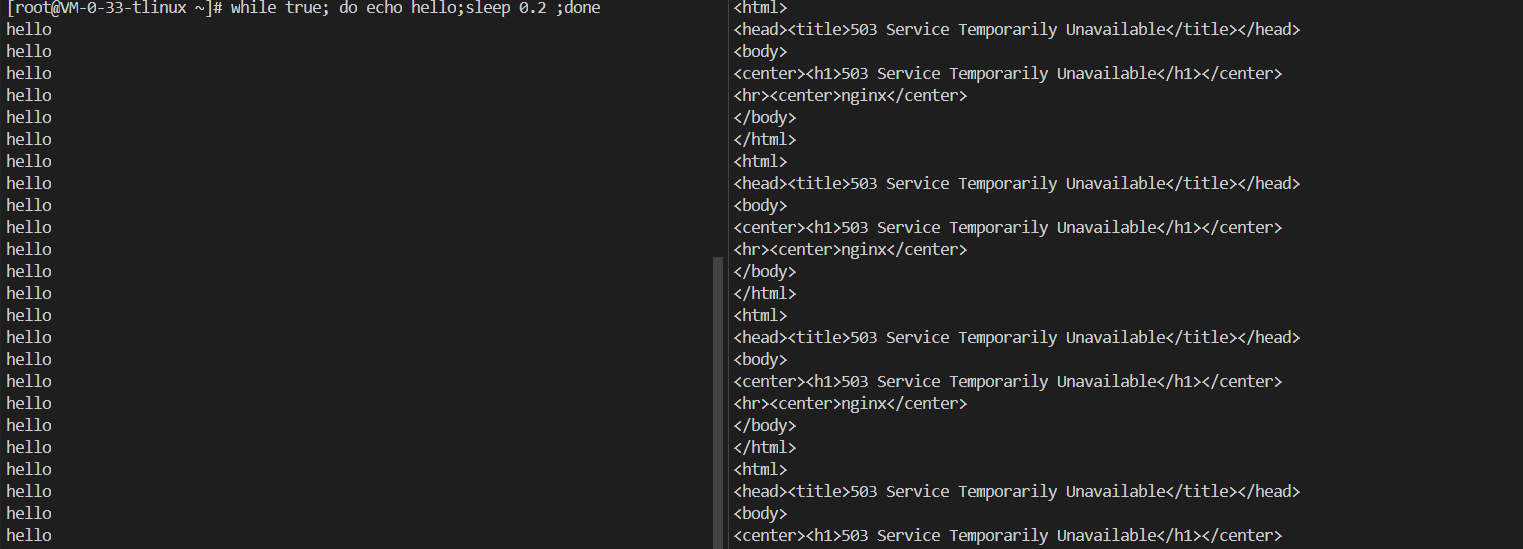Click the bottommost hello output line
Image resolution: width=1523 pixels, height=549 pixels.
click(29, 535)
